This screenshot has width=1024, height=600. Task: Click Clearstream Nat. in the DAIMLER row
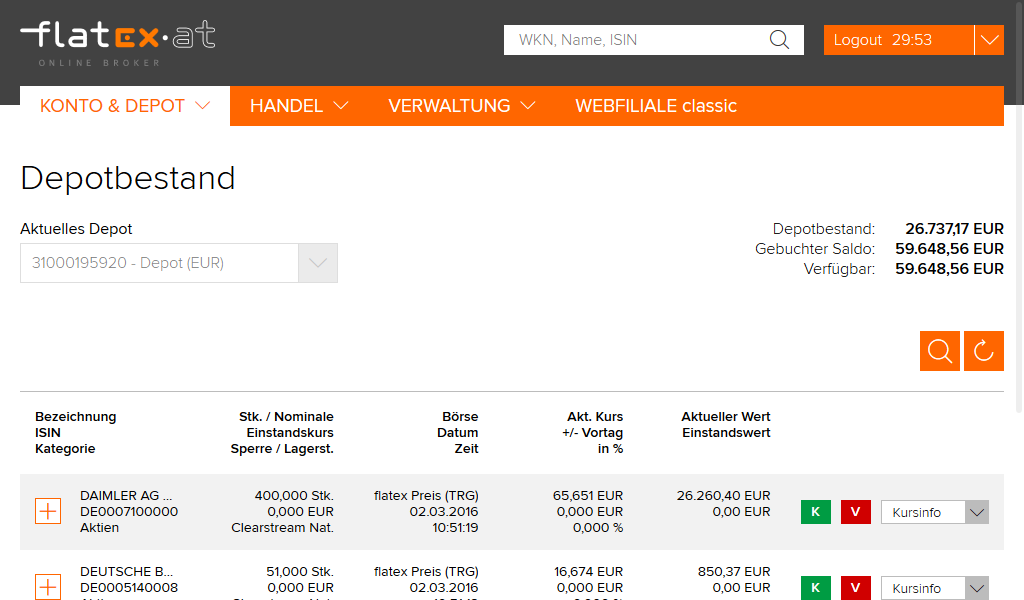point(282,528)
